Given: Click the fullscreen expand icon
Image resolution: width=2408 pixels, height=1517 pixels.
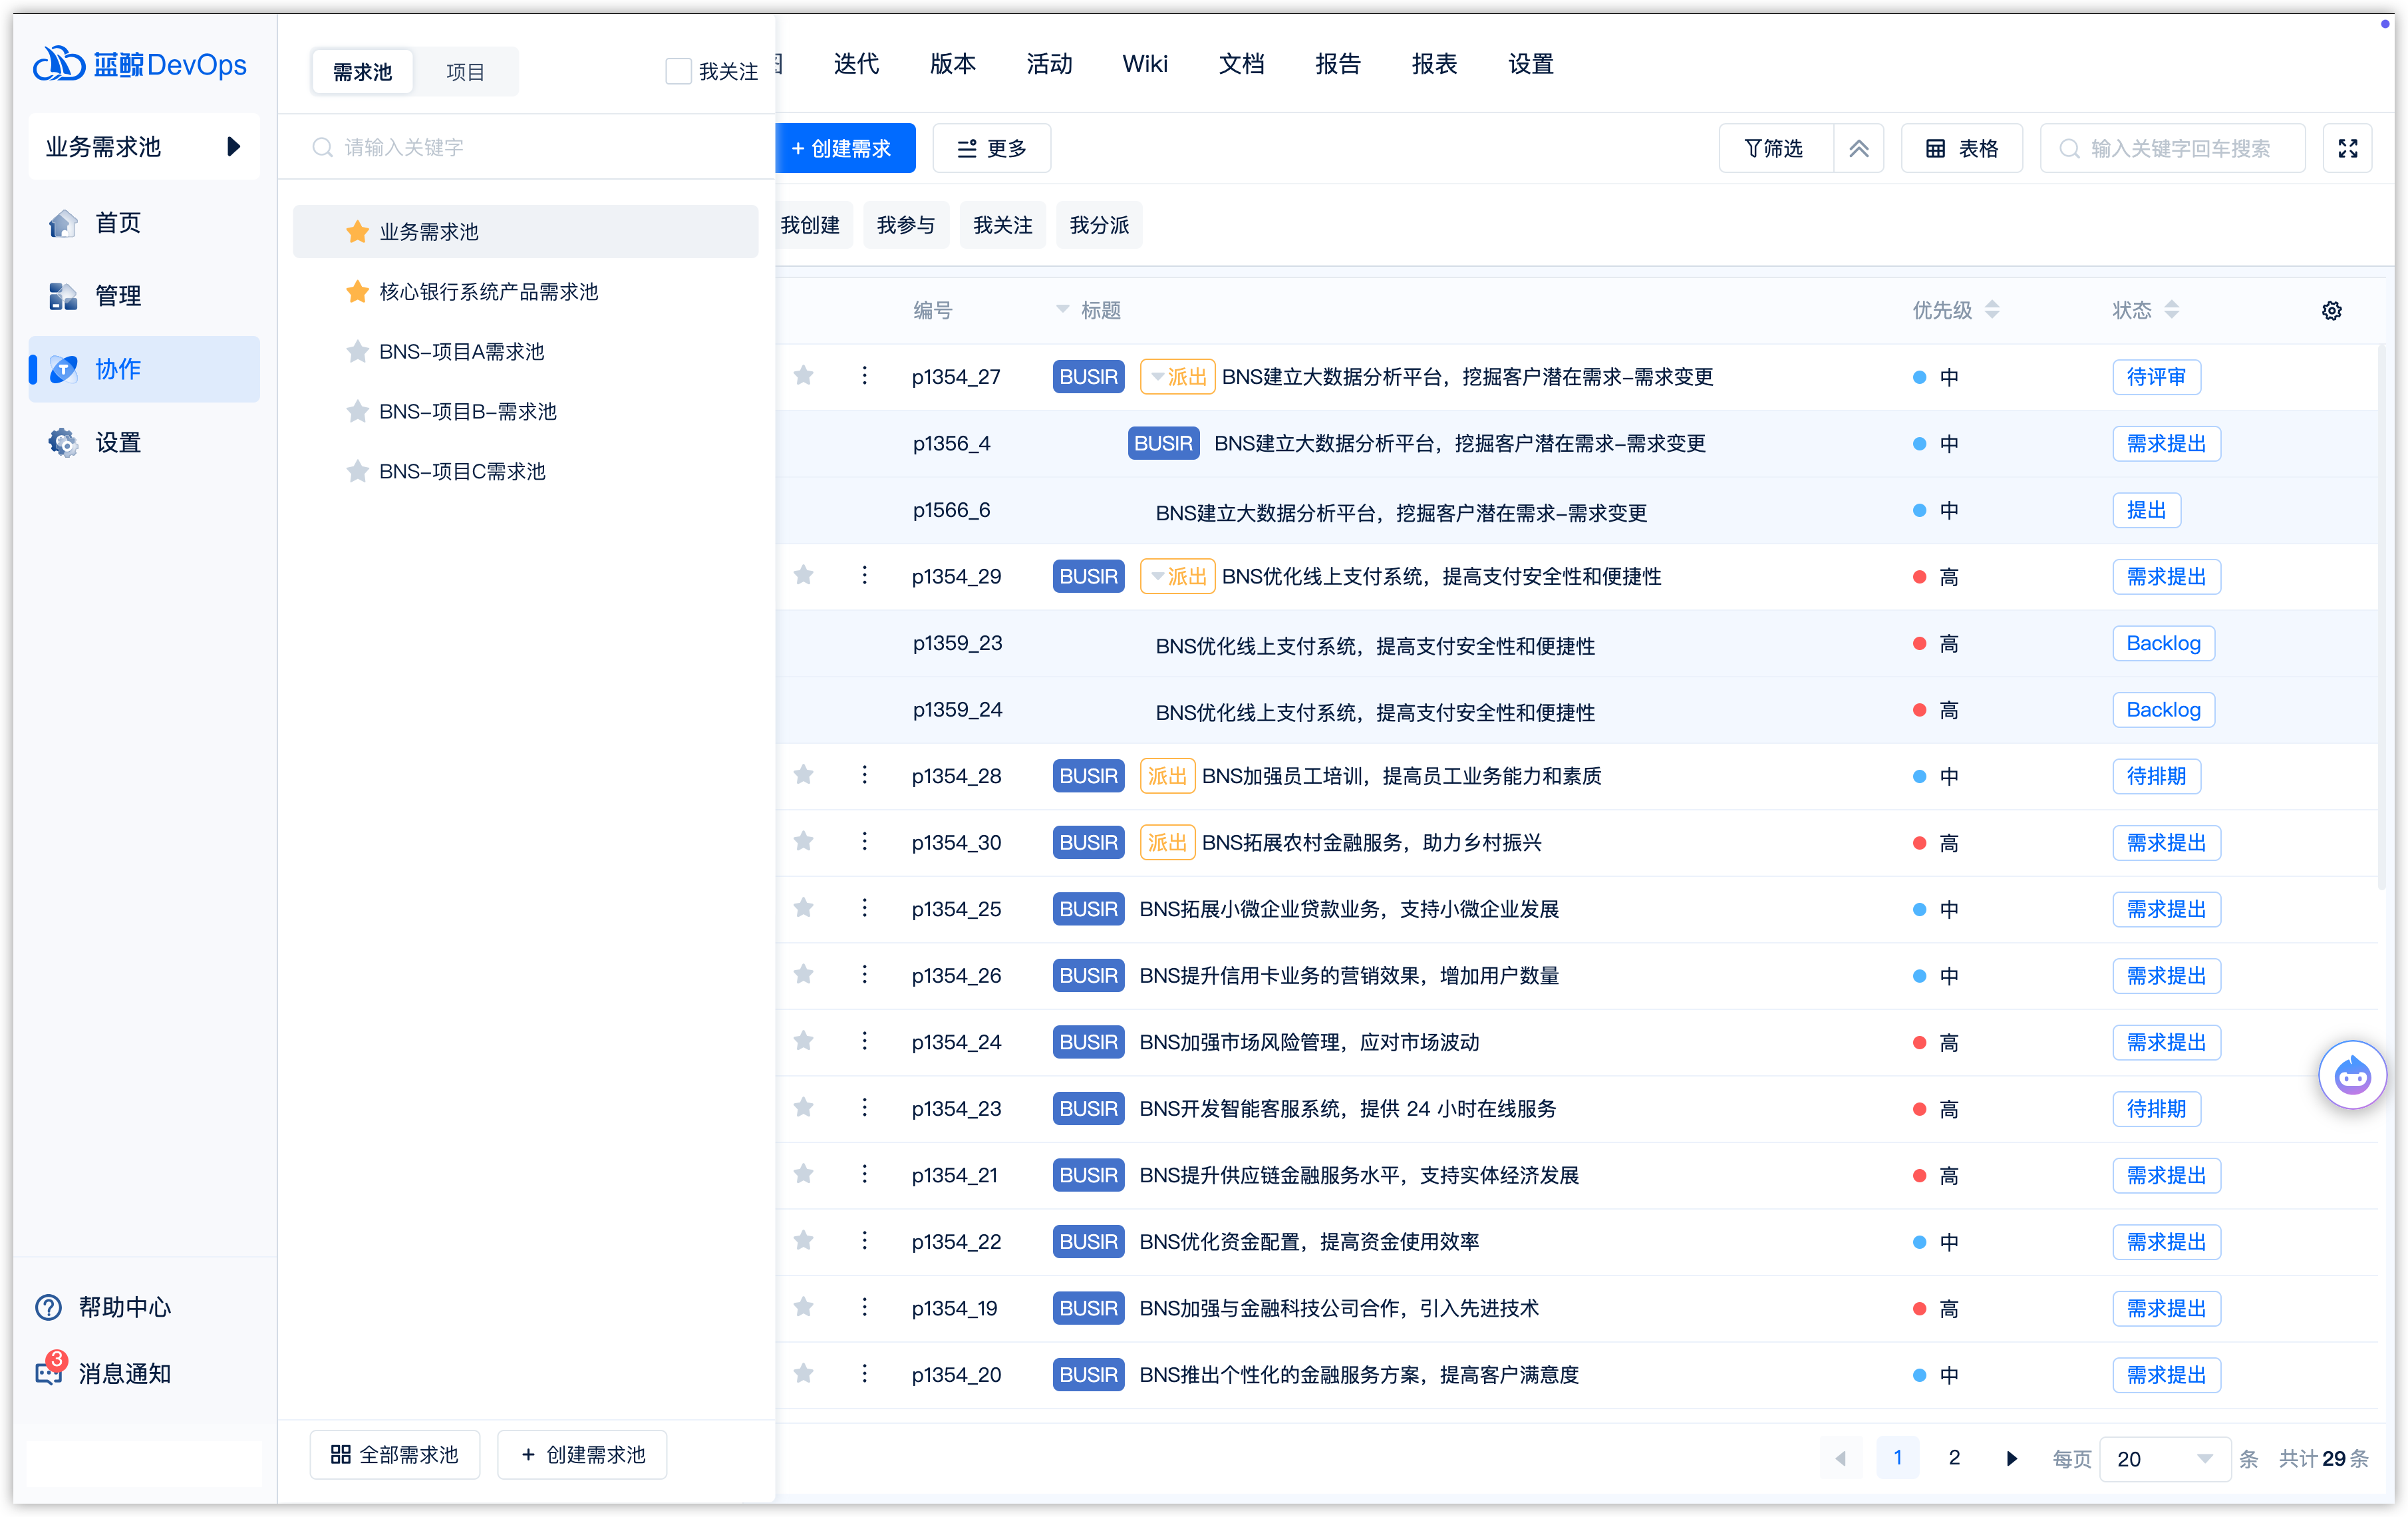Looking at the screenshot, I should click(x=2347, y=148).
